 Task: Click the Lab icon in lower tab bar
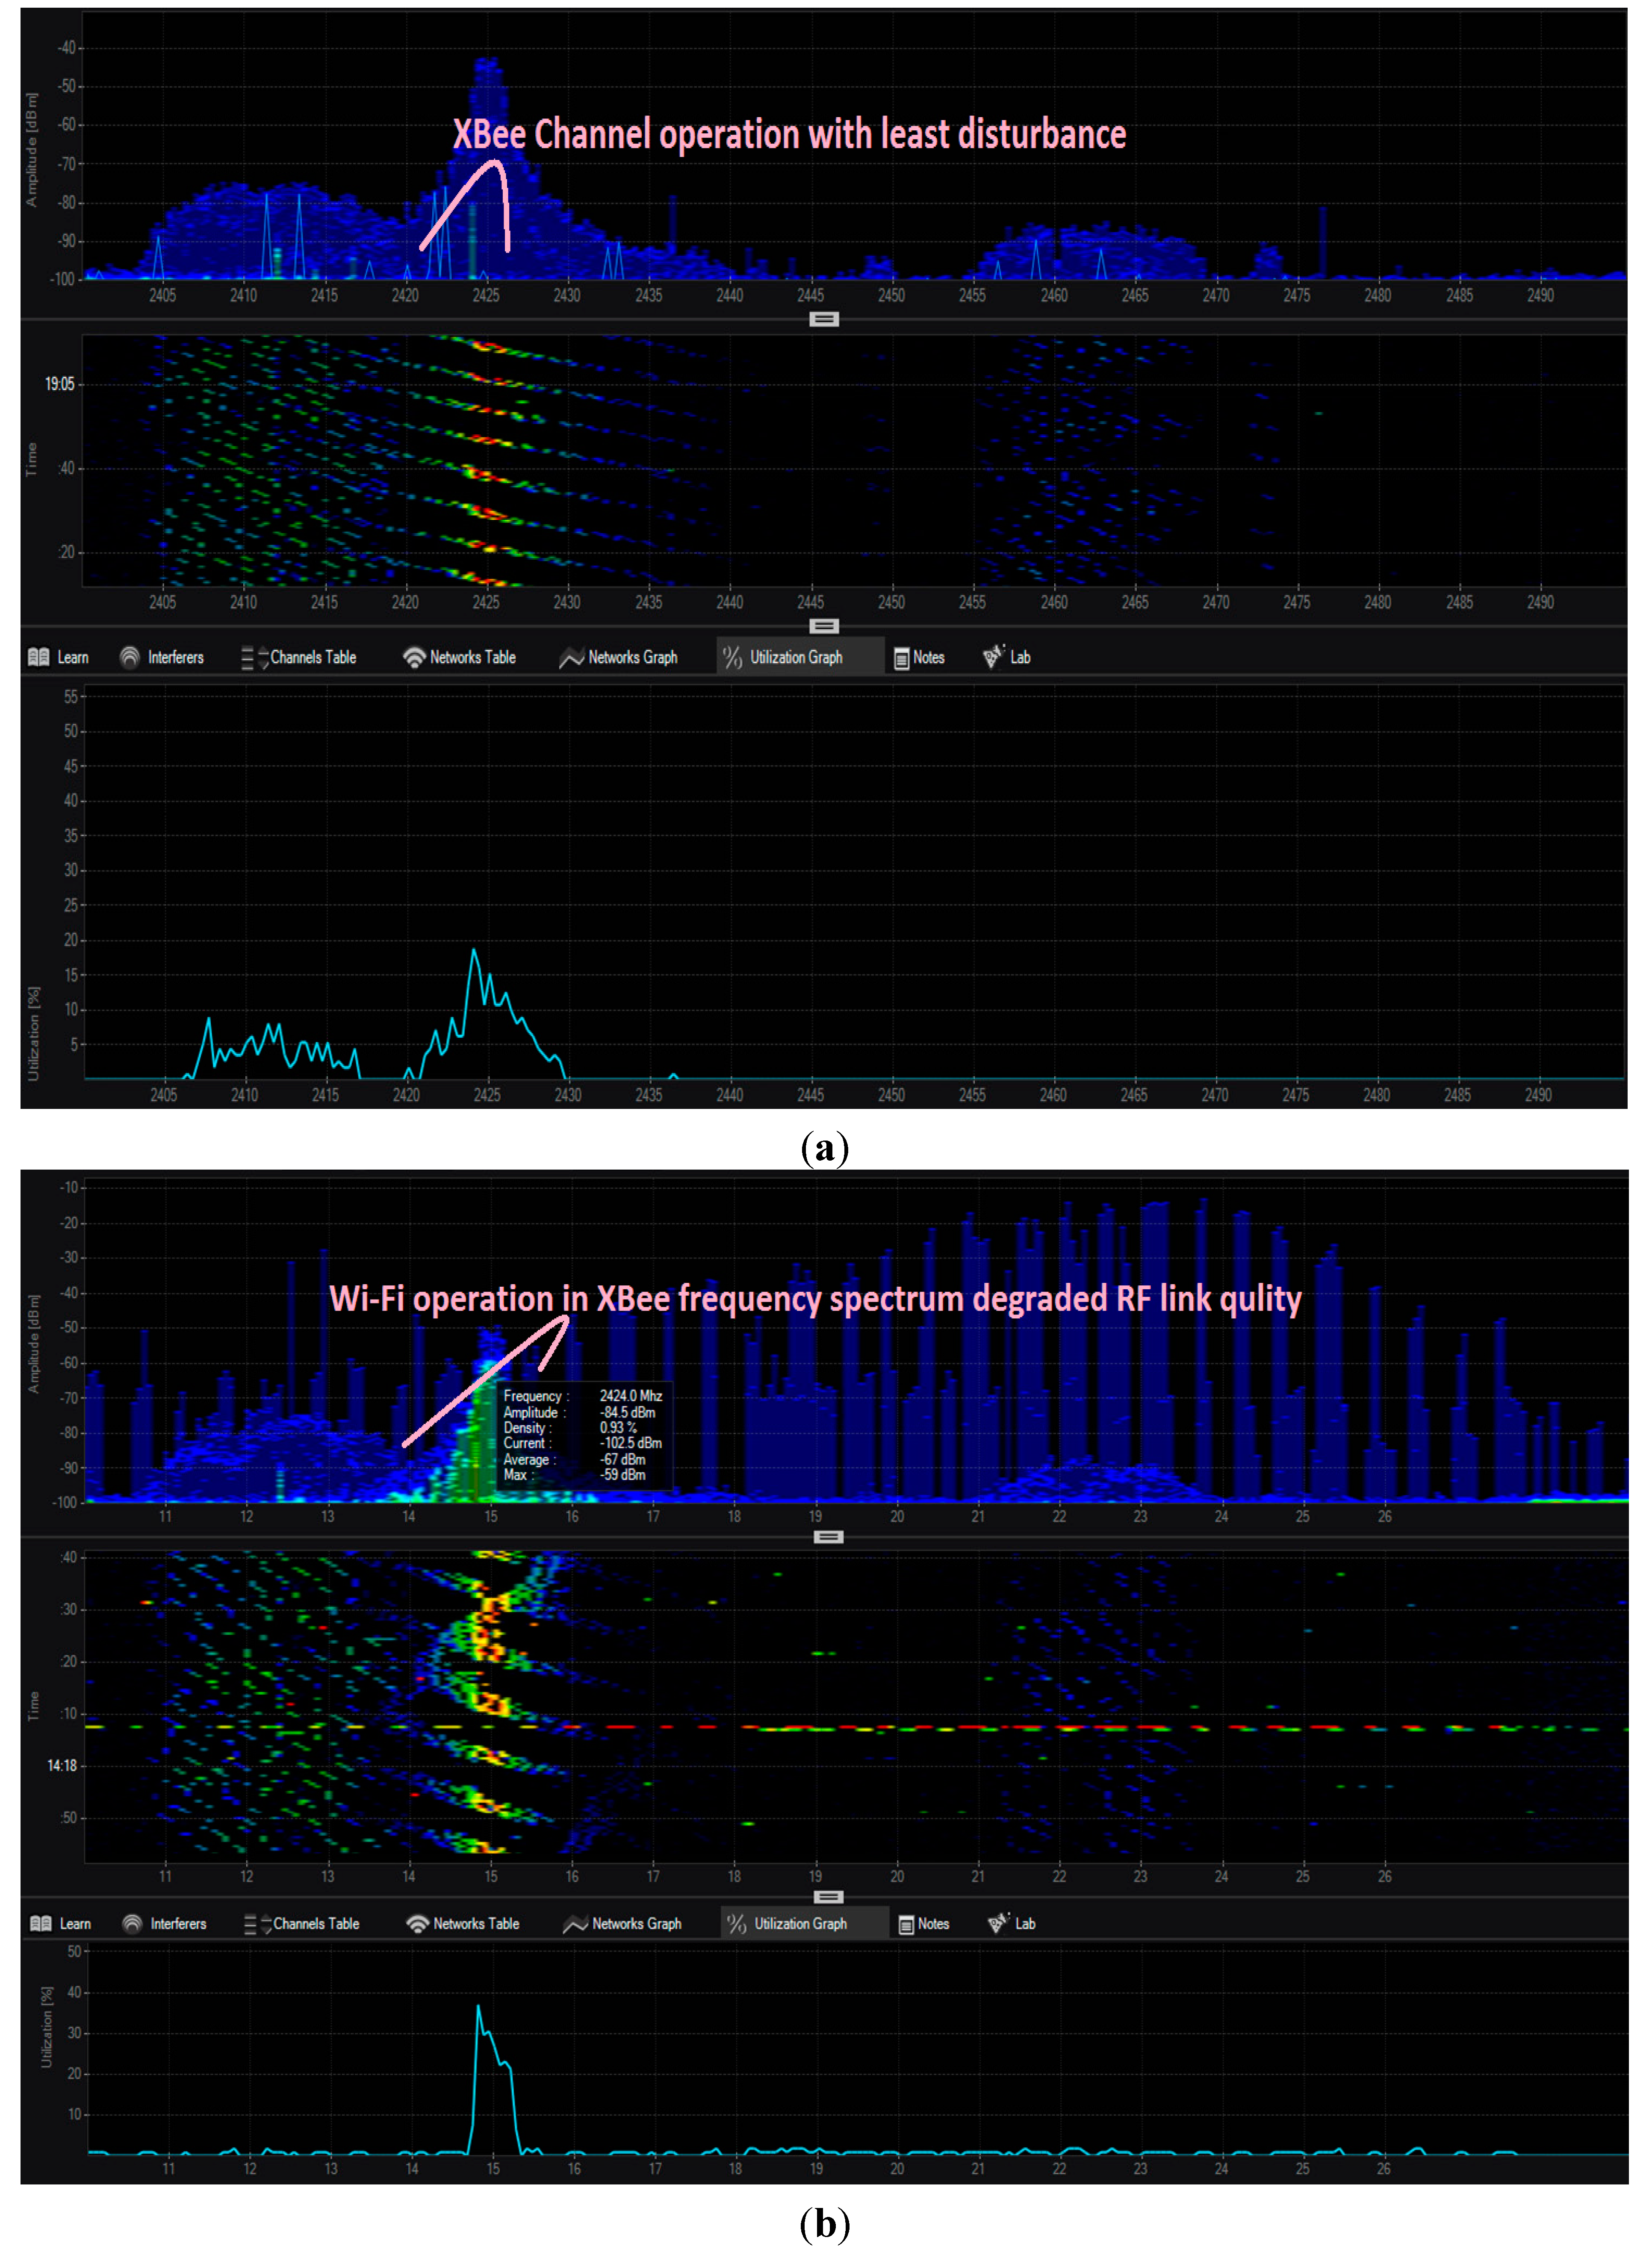997,1922
